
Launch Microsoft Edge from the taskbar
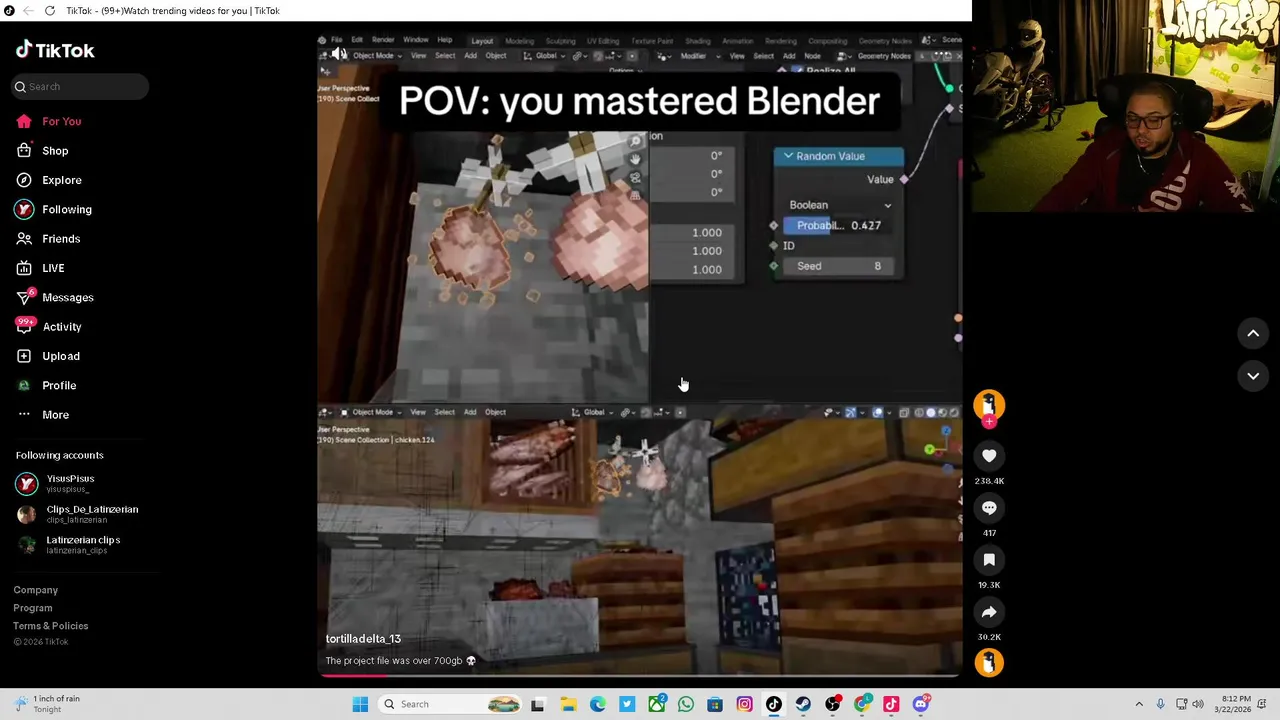tap(597, 704)
